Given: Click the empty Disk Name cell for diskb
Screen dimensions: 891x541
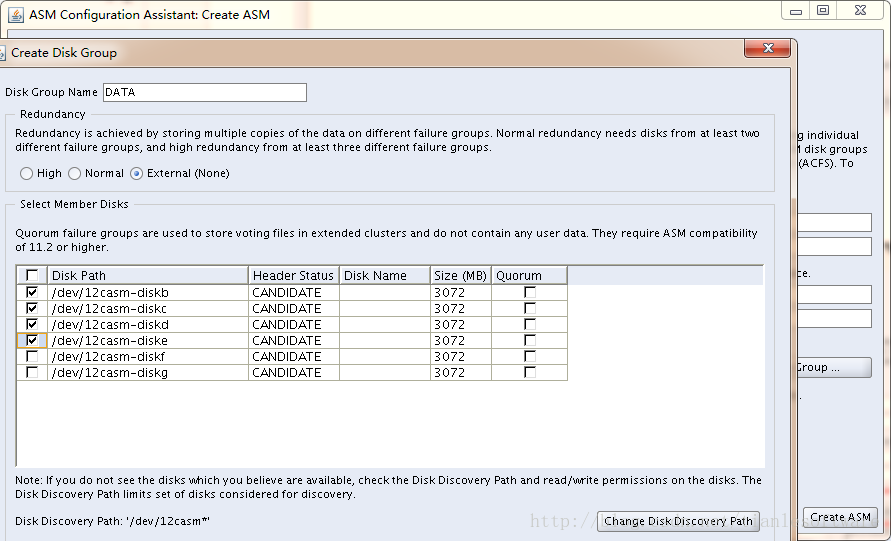Looking at the screenshot, I should pyautogui.click(x=385, y=293).
